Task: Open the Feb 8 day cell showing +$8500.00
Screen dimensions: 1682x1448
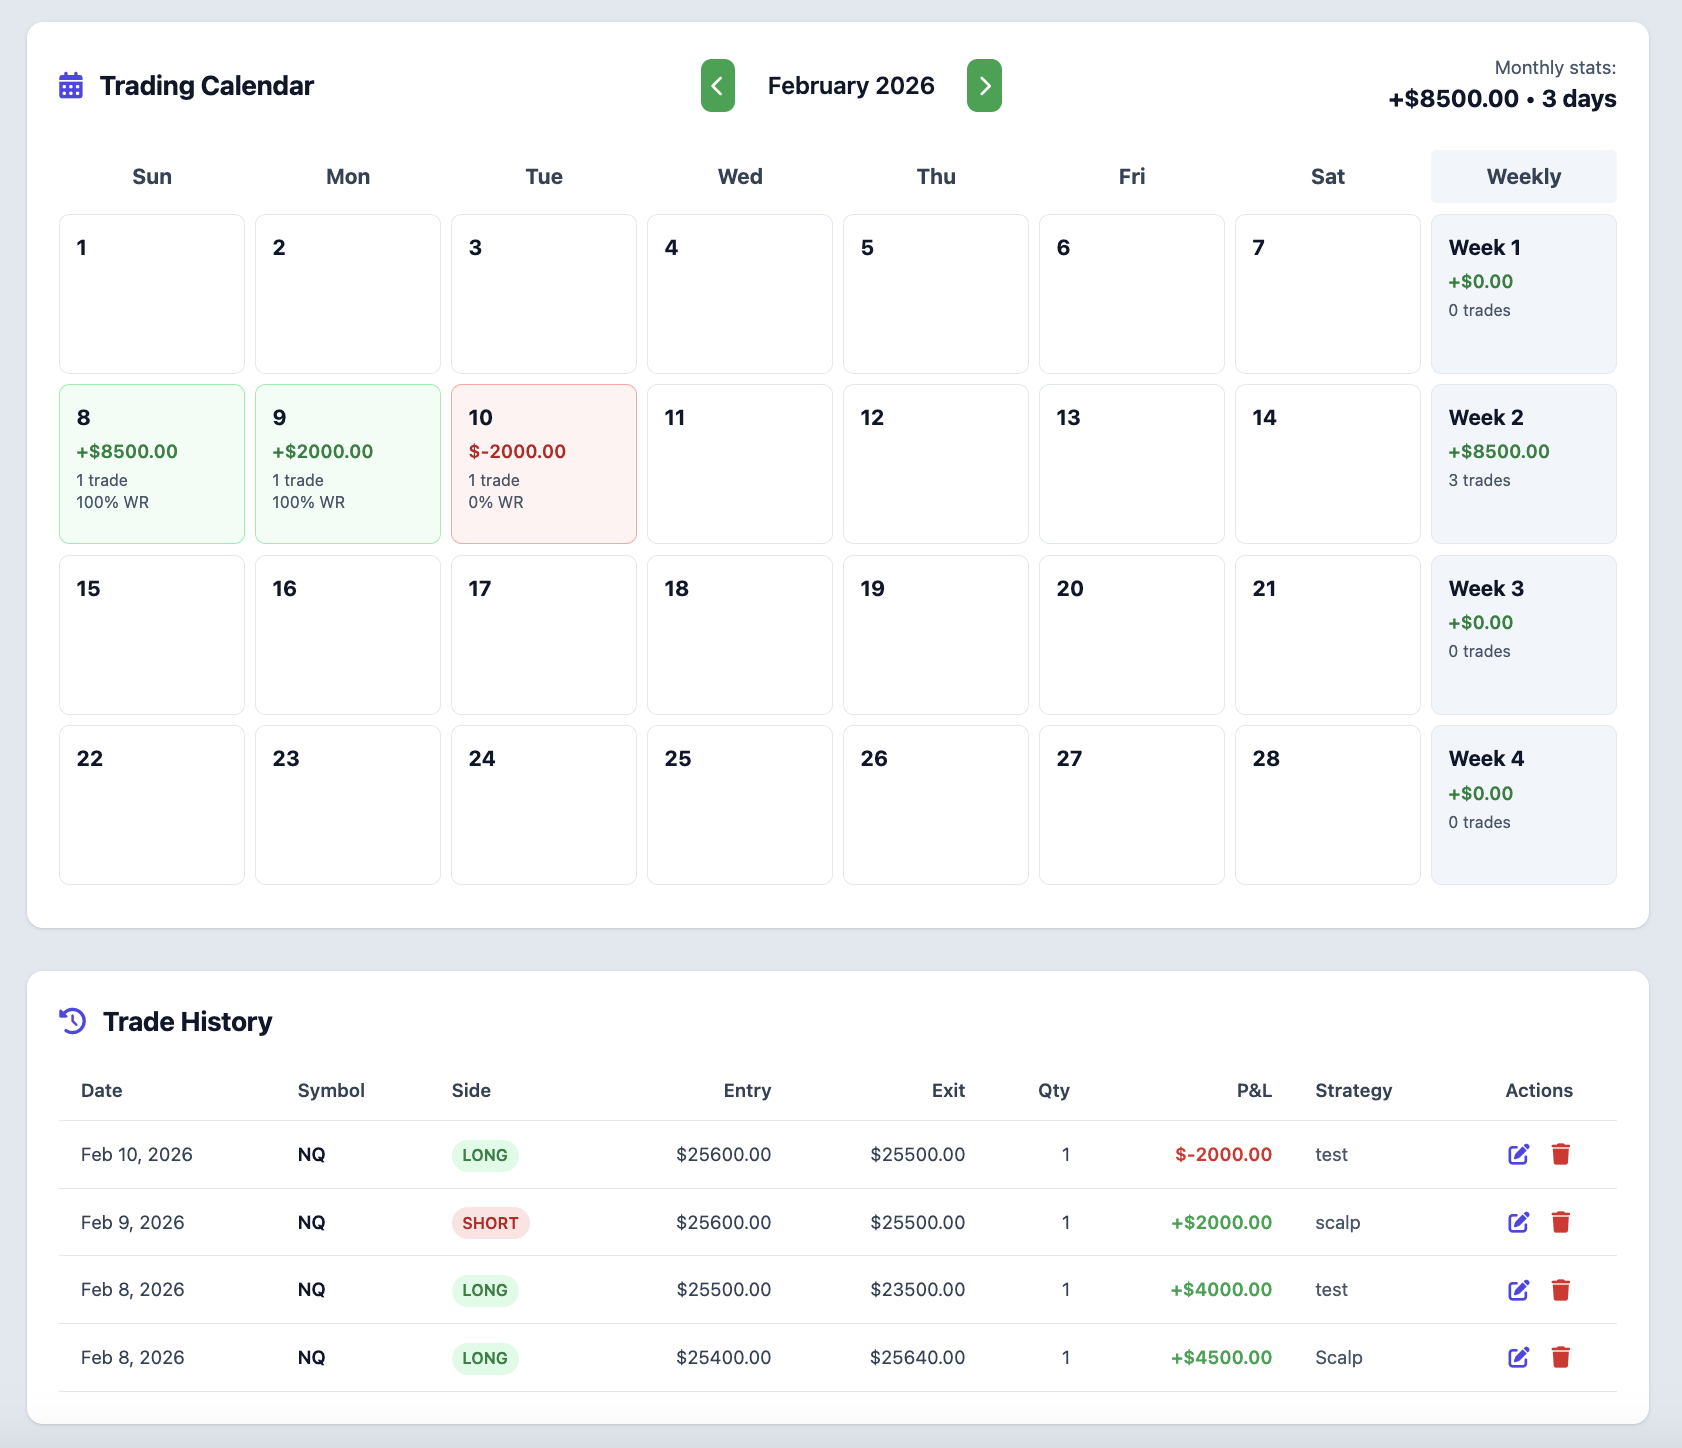Action: click(x=151, y=464)
